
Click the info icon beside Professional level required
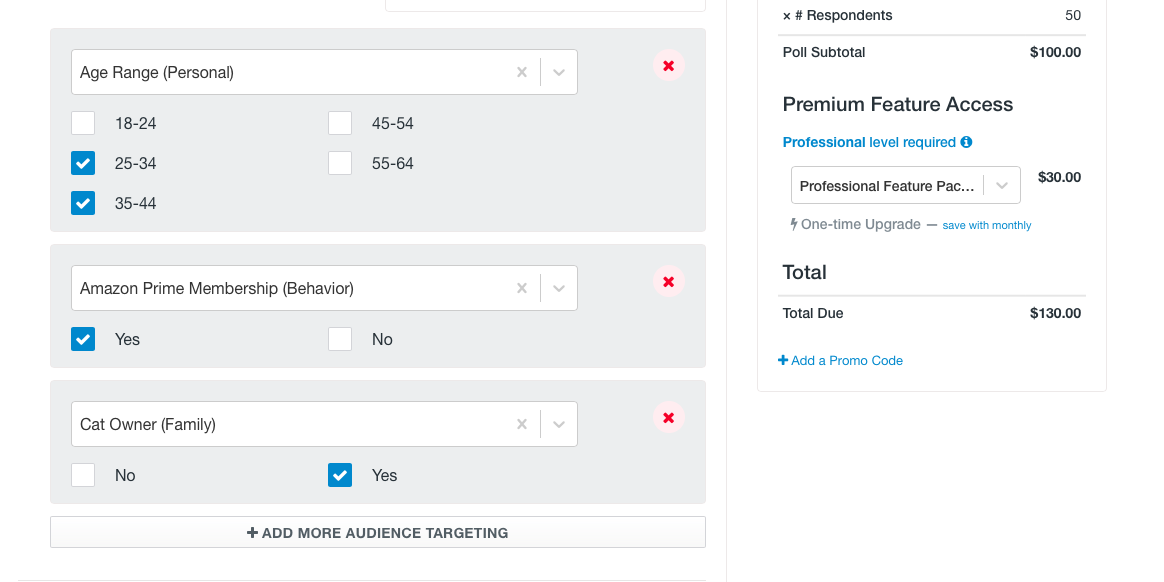tap(966, 142)
